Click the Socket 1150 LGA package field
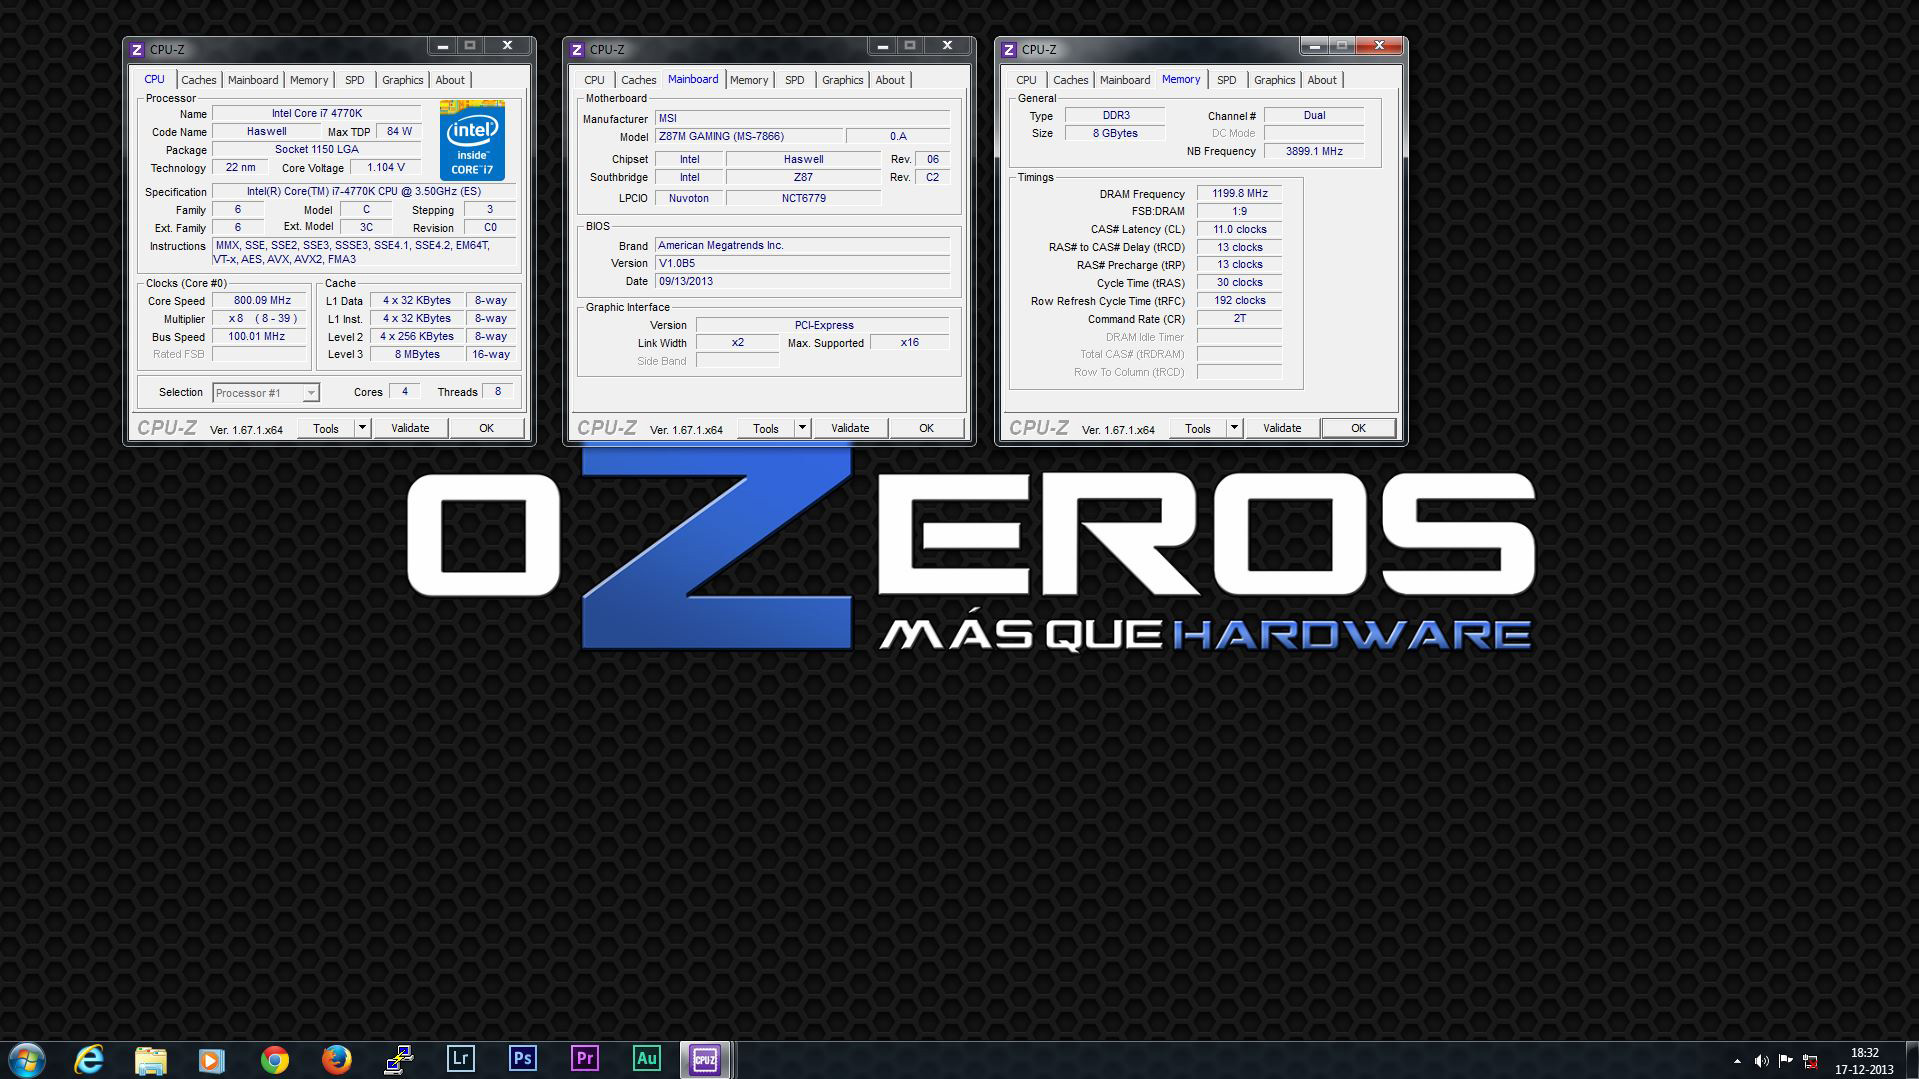Screen dimensions: 1919x1079 pos(317,150)
